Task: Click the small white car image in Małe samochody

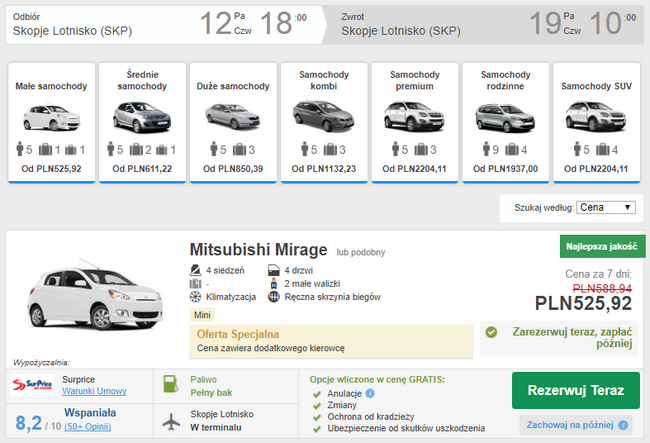Action: click(51, 116)
